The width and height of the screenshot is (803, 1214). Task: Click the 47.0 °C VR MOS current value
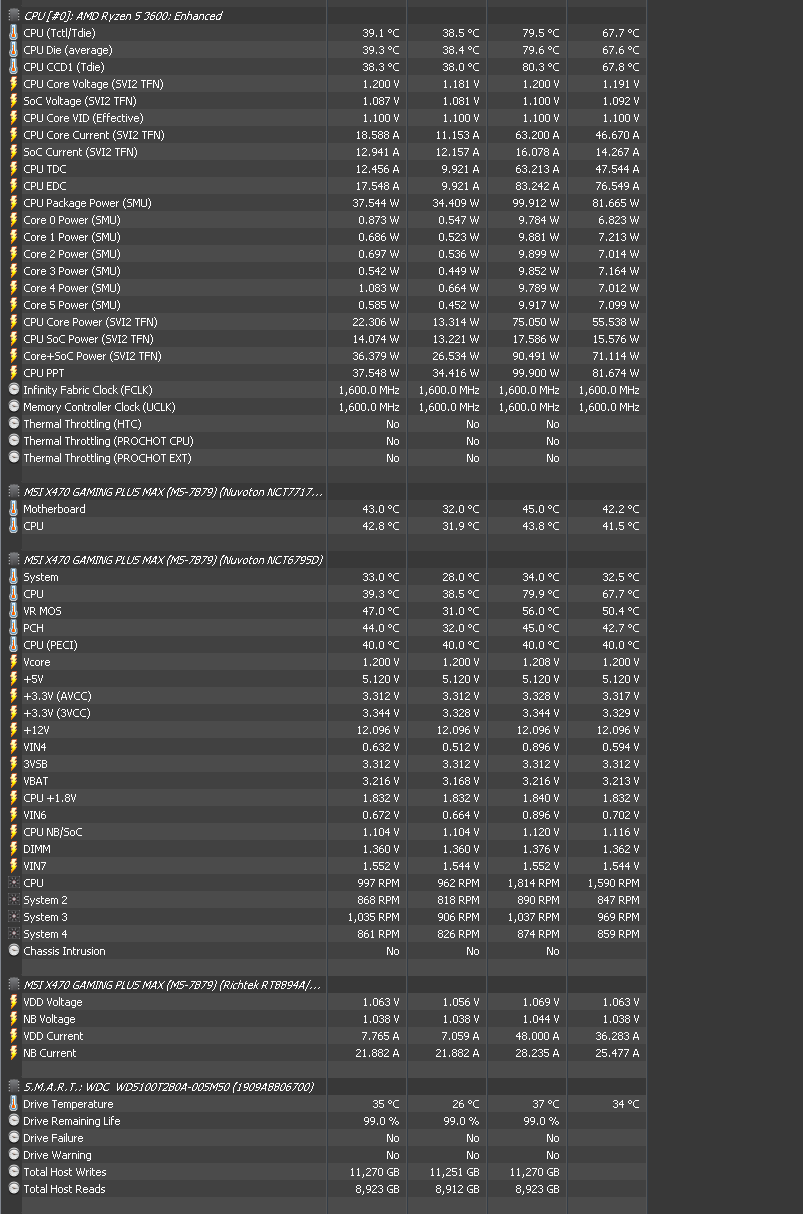coord(381,611)
